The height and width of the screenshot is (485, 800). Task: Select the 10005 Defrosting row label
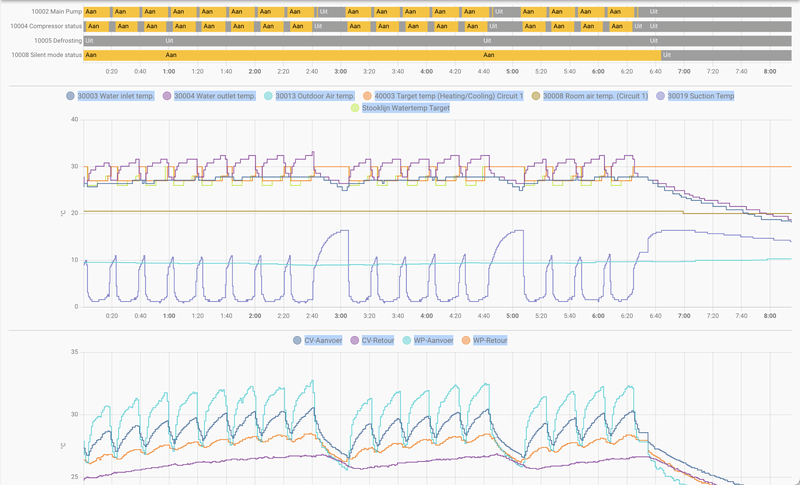[x=58, y=40]
